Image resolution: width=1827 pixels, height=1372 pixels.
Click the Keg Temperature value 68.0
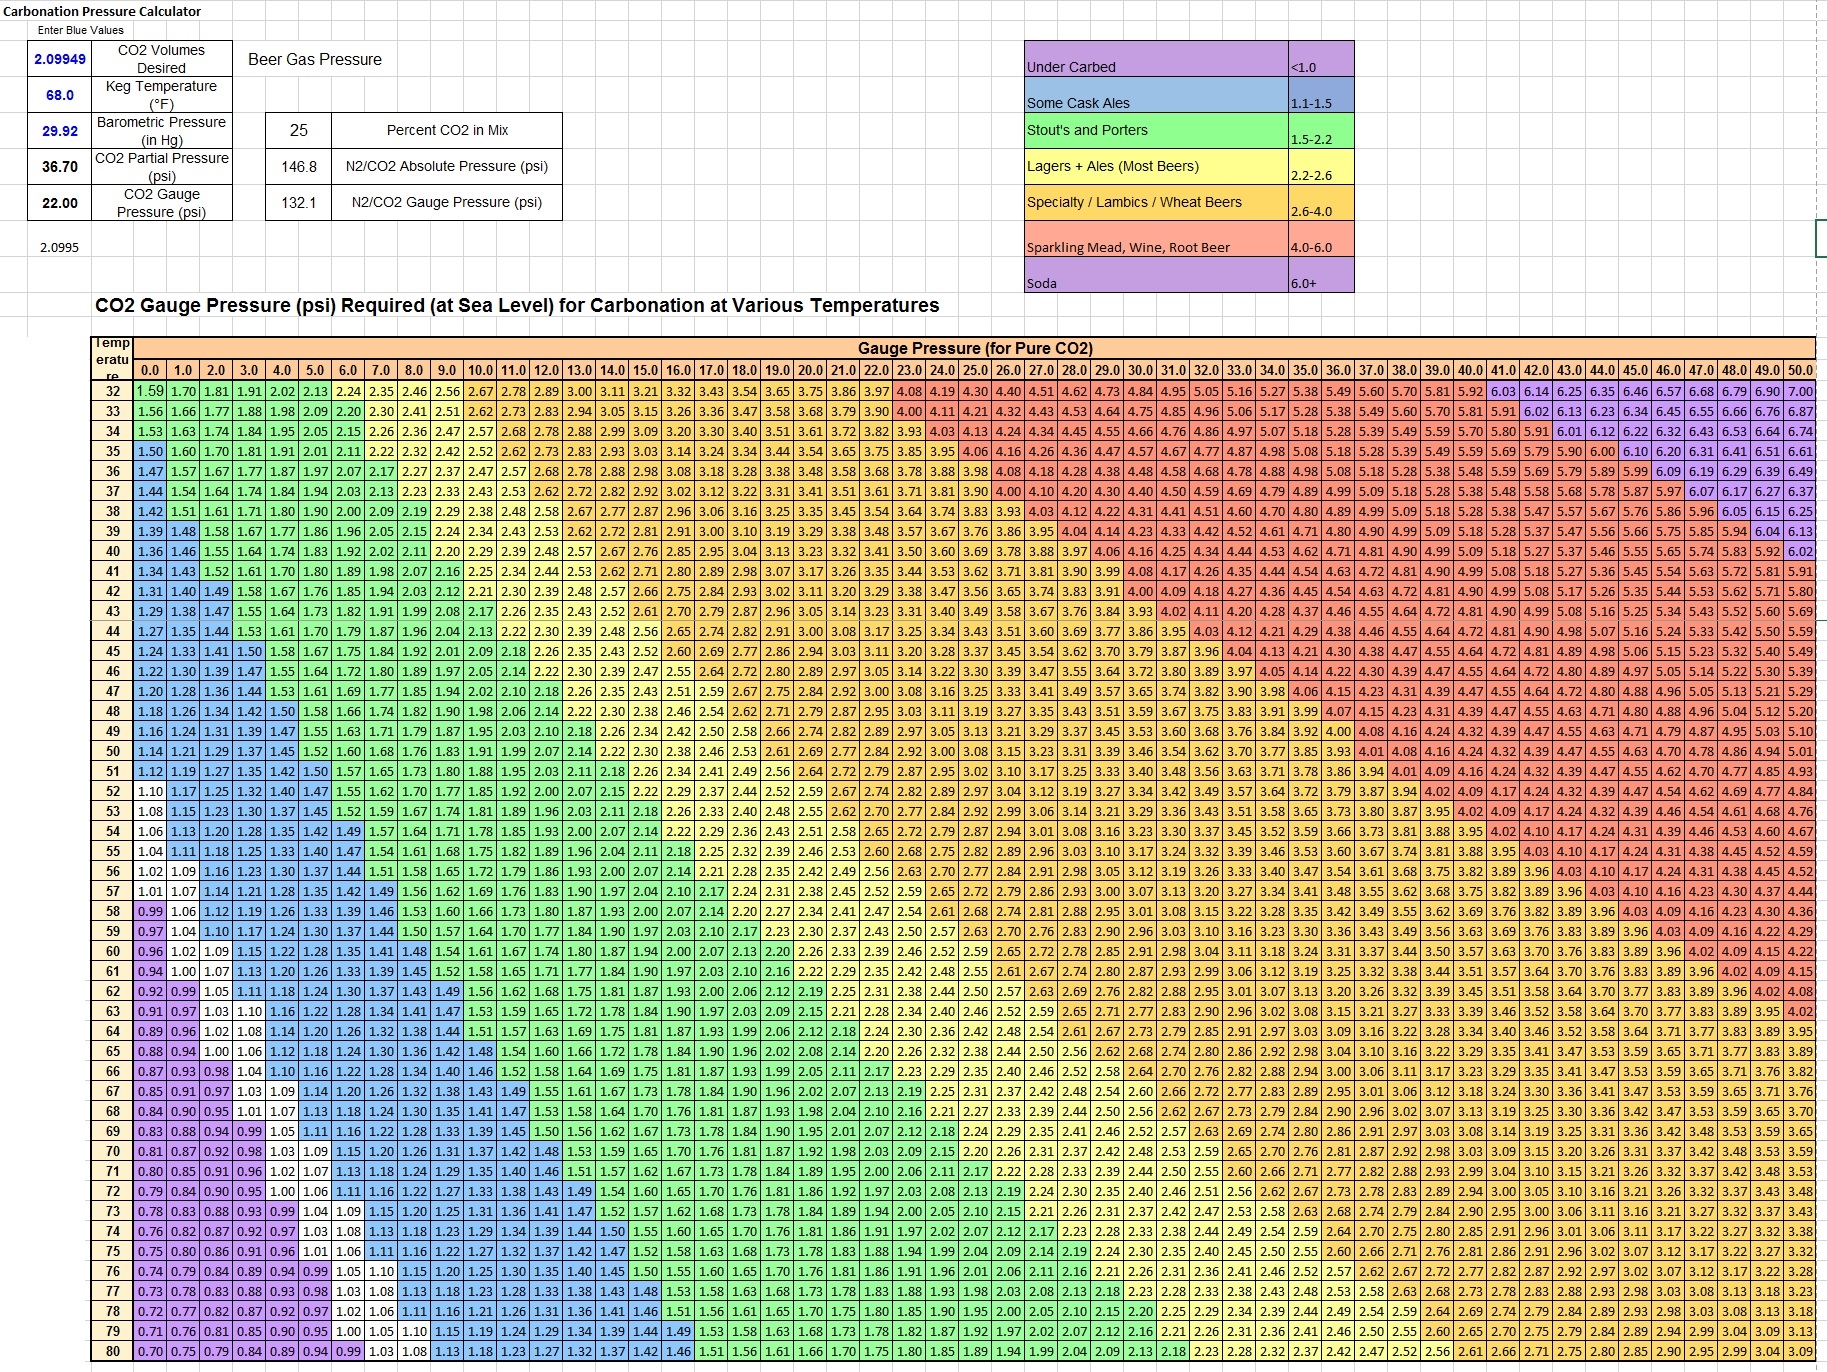[60, 95]
